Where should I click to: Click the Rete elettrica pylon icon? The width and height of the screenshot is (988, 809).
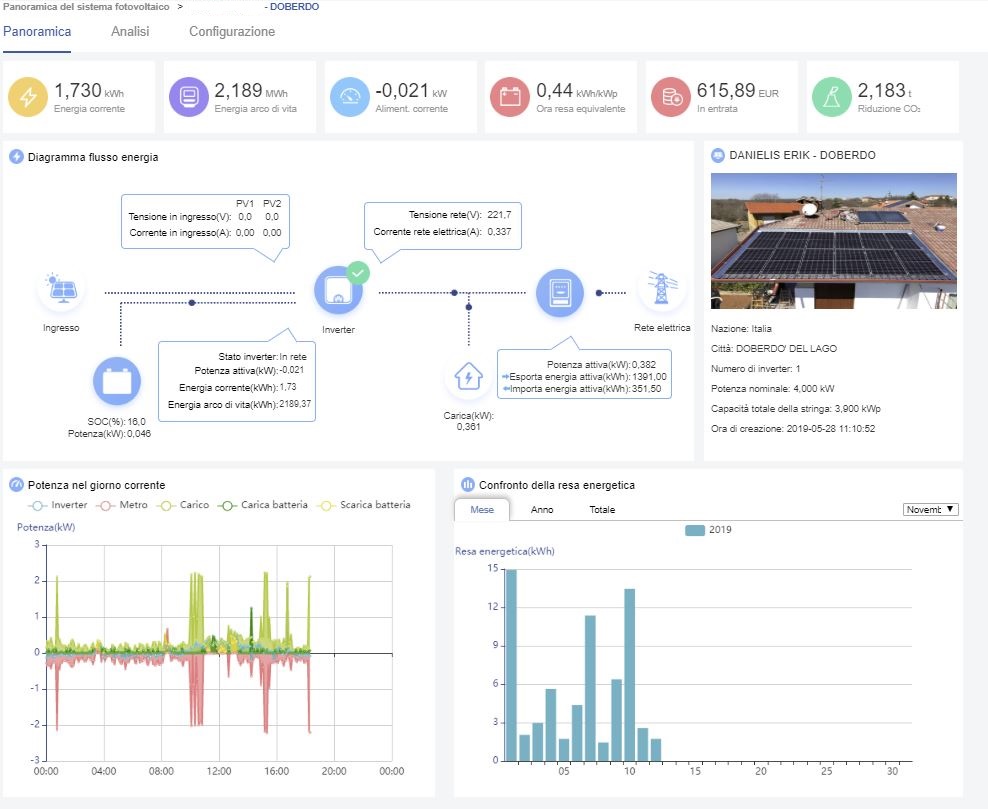coord(661,291)
